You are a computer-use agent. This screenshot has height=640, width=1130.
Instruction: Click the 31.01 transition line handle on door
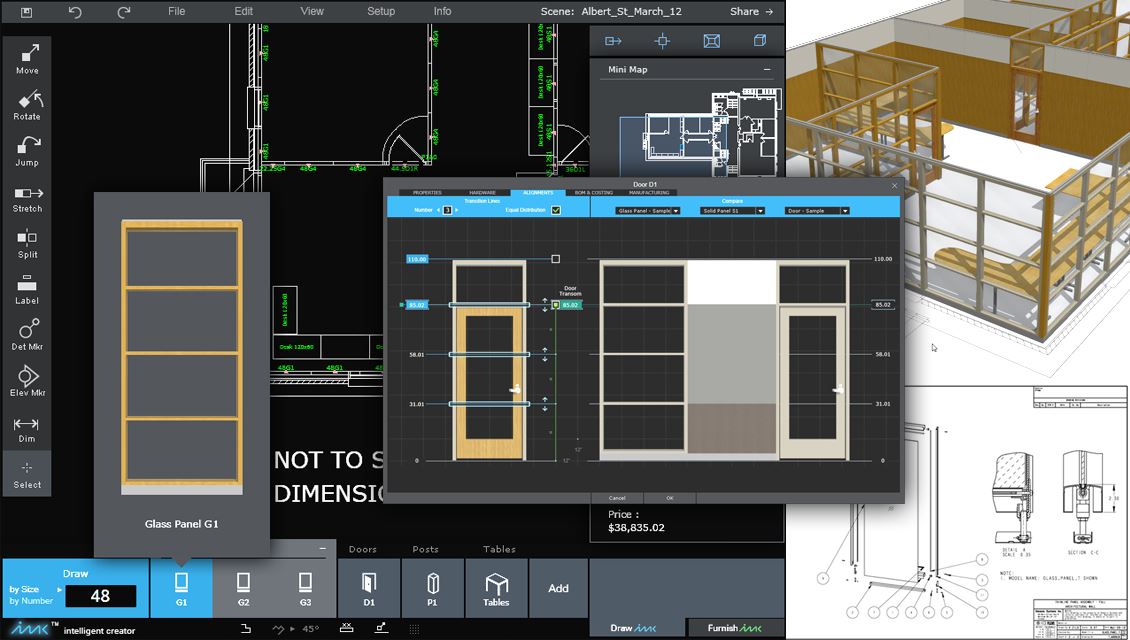(x=489, y=404)
